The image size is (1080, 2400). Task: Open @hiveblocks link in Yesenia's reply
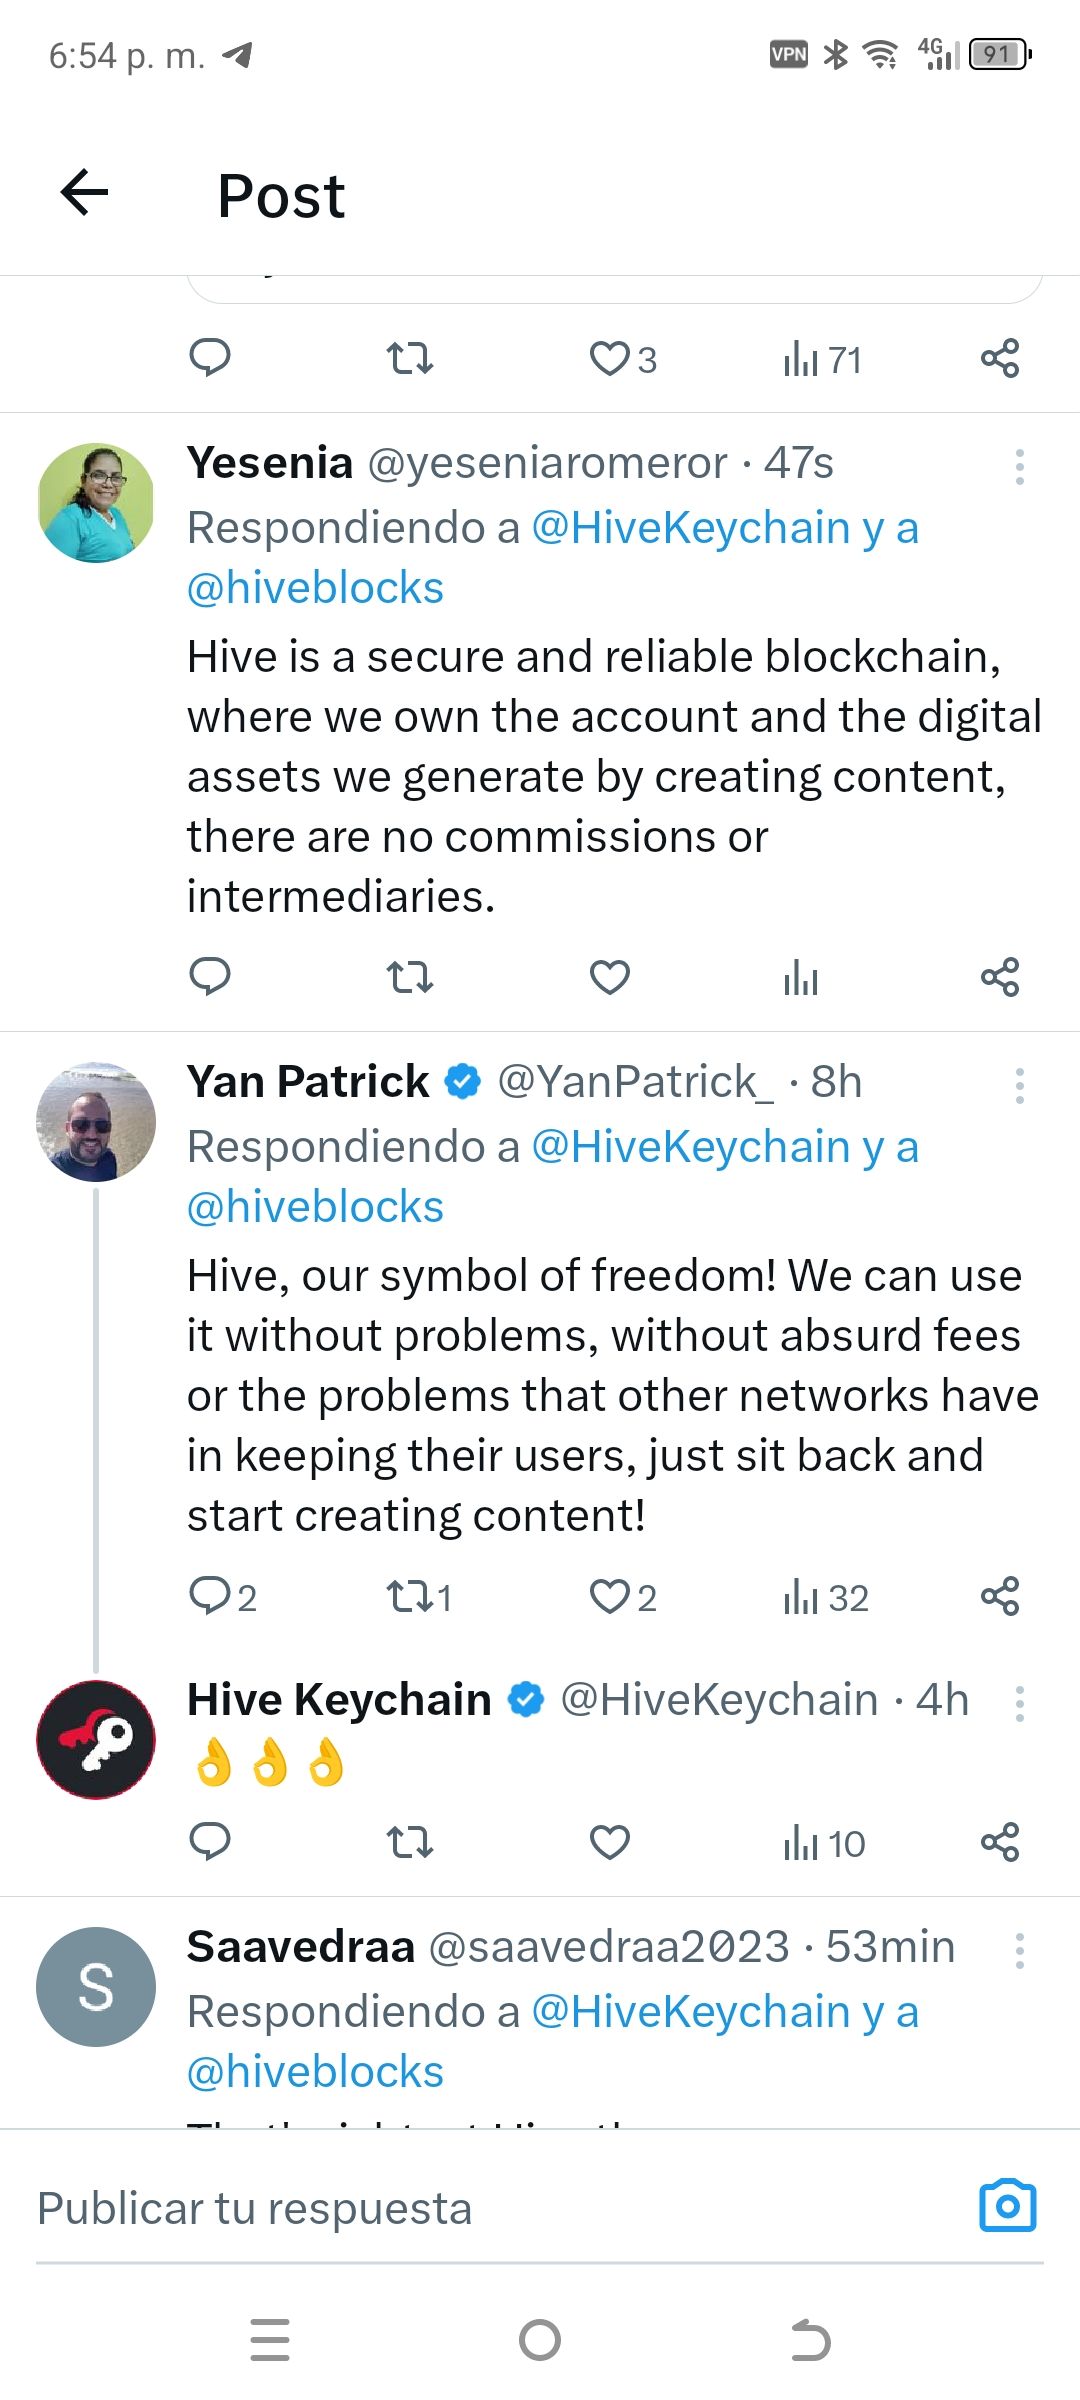(x=315, y=588)
